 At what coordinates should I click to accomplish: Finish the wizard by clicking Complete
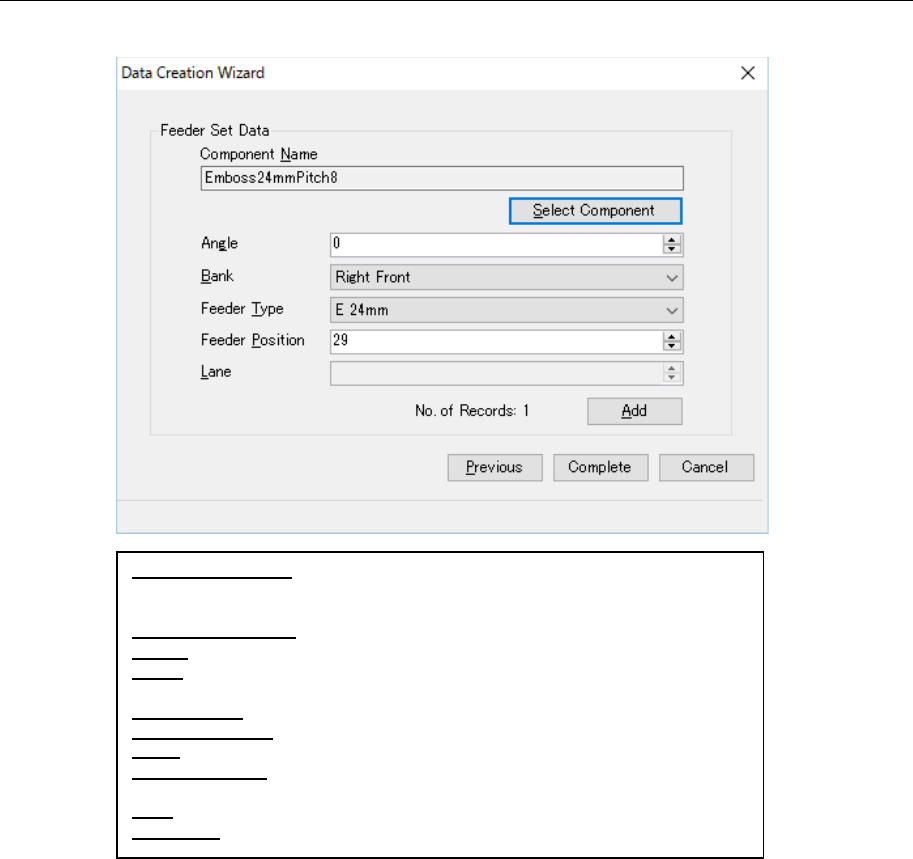point(600,467)
